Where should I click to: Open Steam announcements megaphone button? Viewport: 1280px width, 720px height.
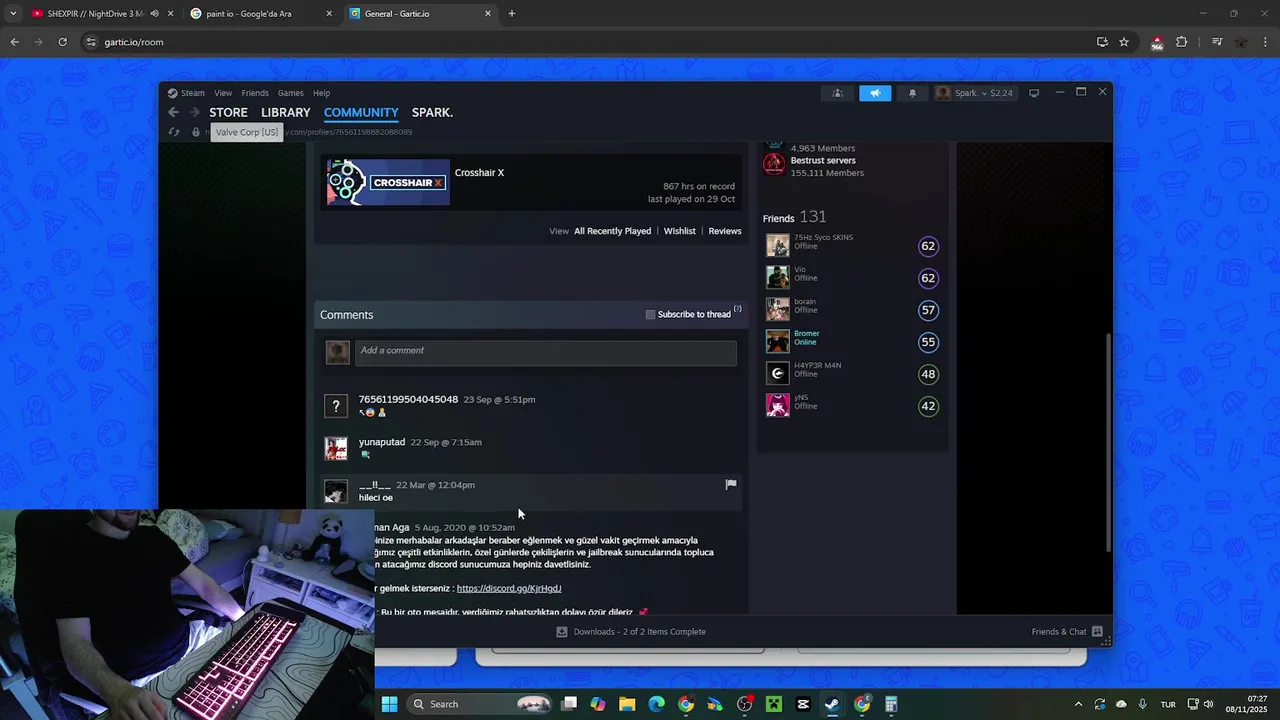pyautogui.click(x=875, y=93)
